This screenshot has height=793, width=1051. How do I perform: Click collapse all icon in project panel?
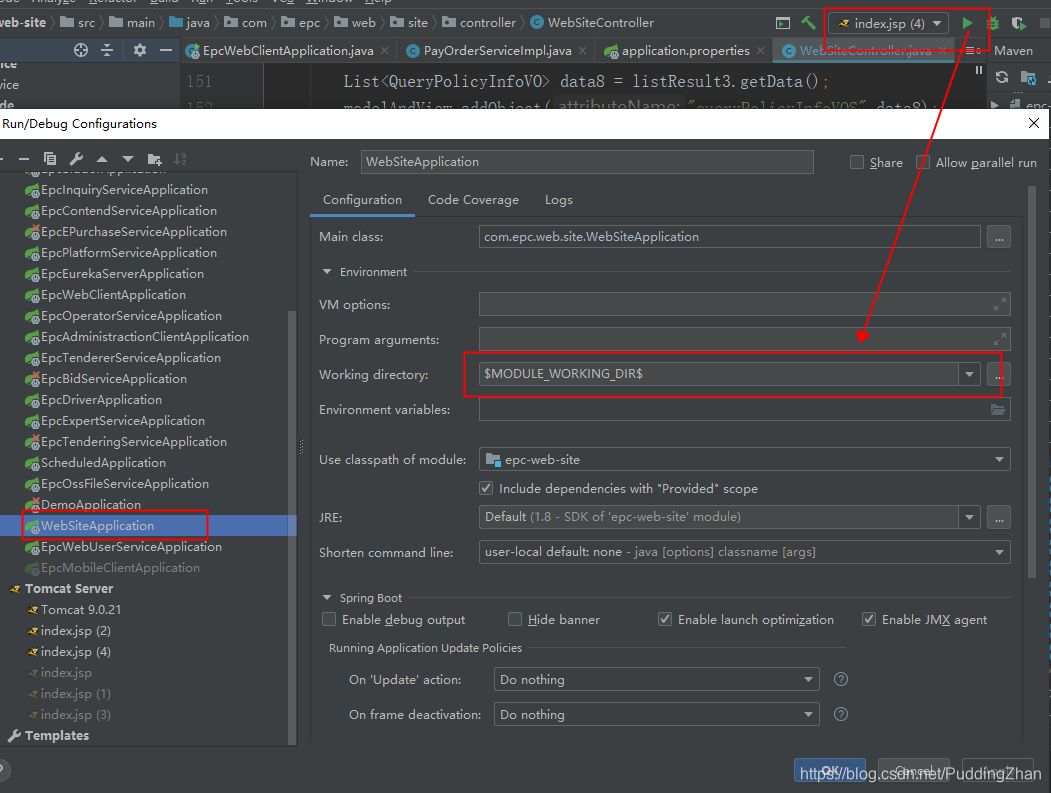107,50
